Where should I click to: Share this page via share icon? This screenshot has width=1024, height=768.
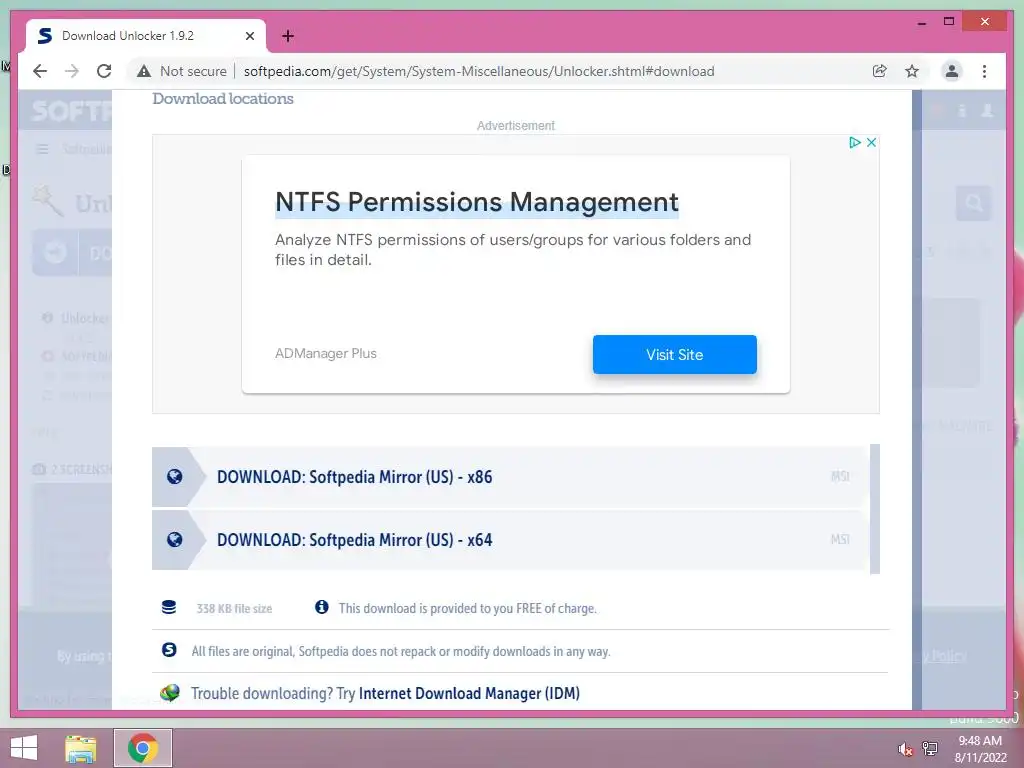(x=880, y=71)
